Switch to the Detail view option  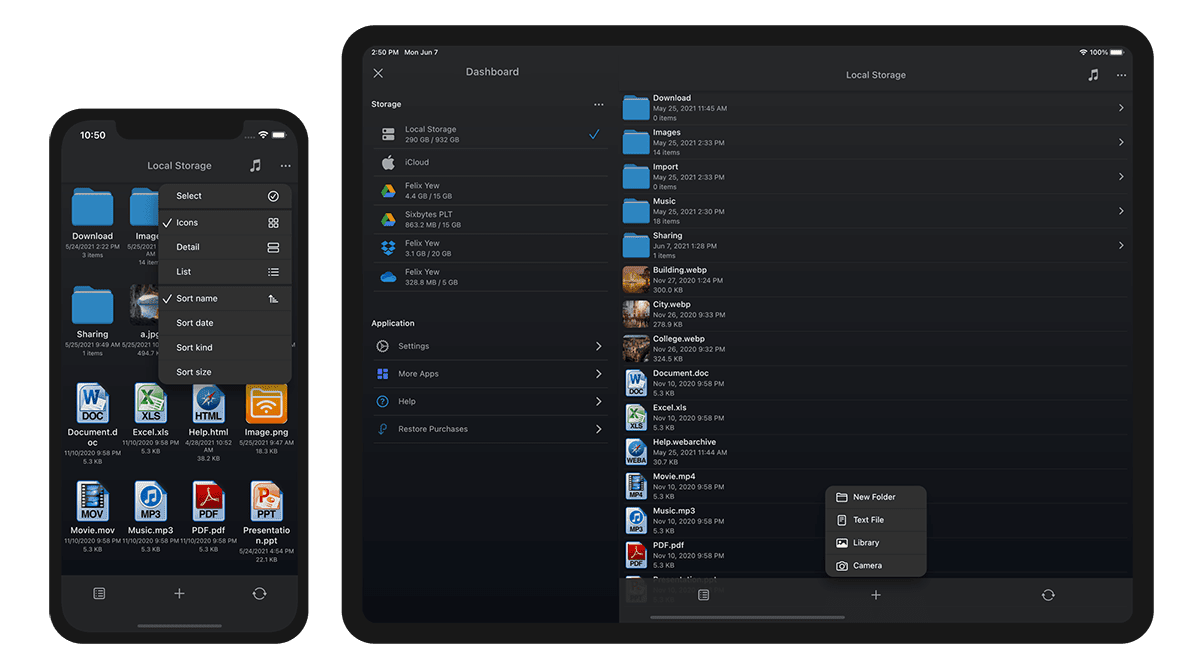point(225,247)
